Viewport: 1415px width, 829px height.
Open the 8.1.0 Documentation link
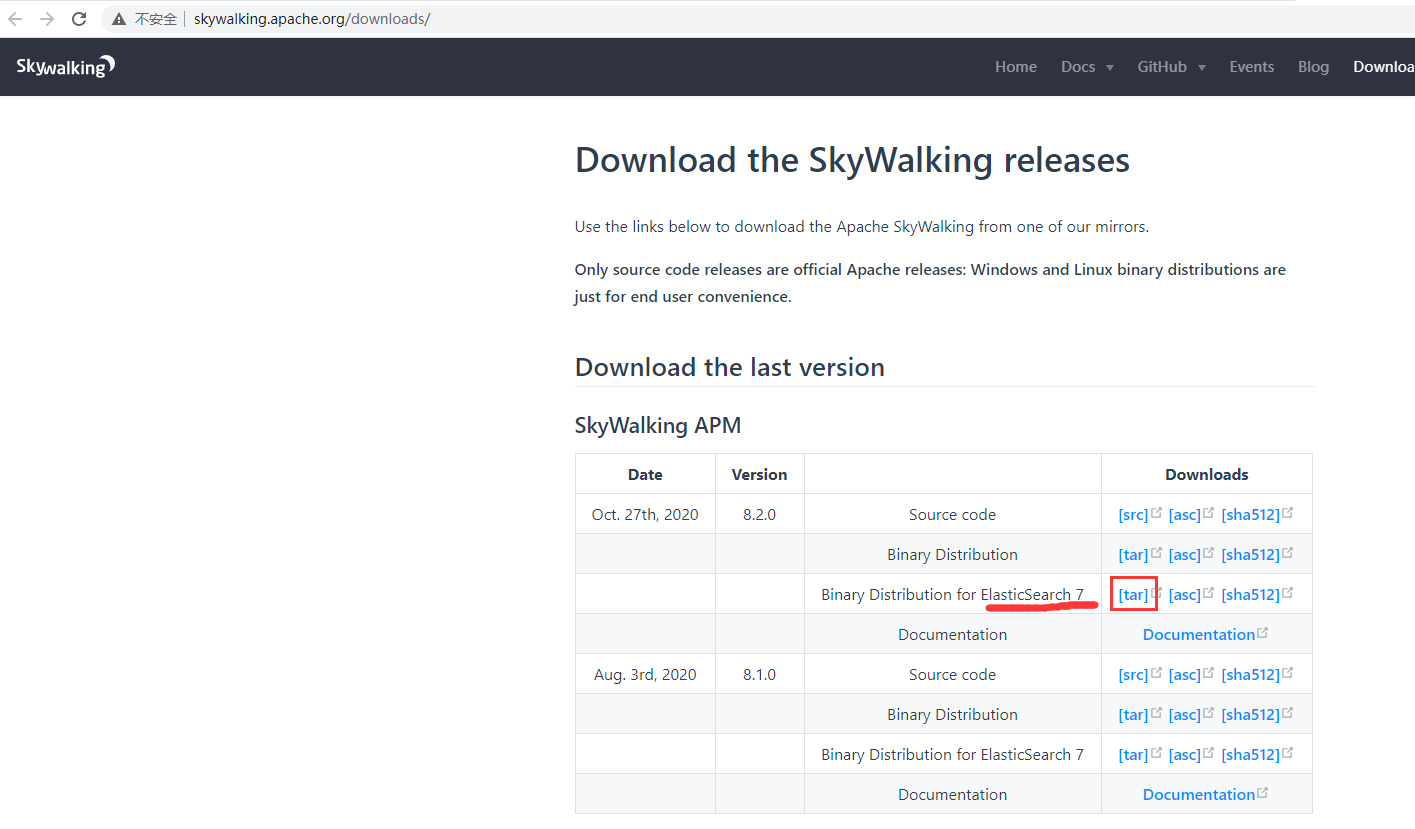[x=1199, y=795]
